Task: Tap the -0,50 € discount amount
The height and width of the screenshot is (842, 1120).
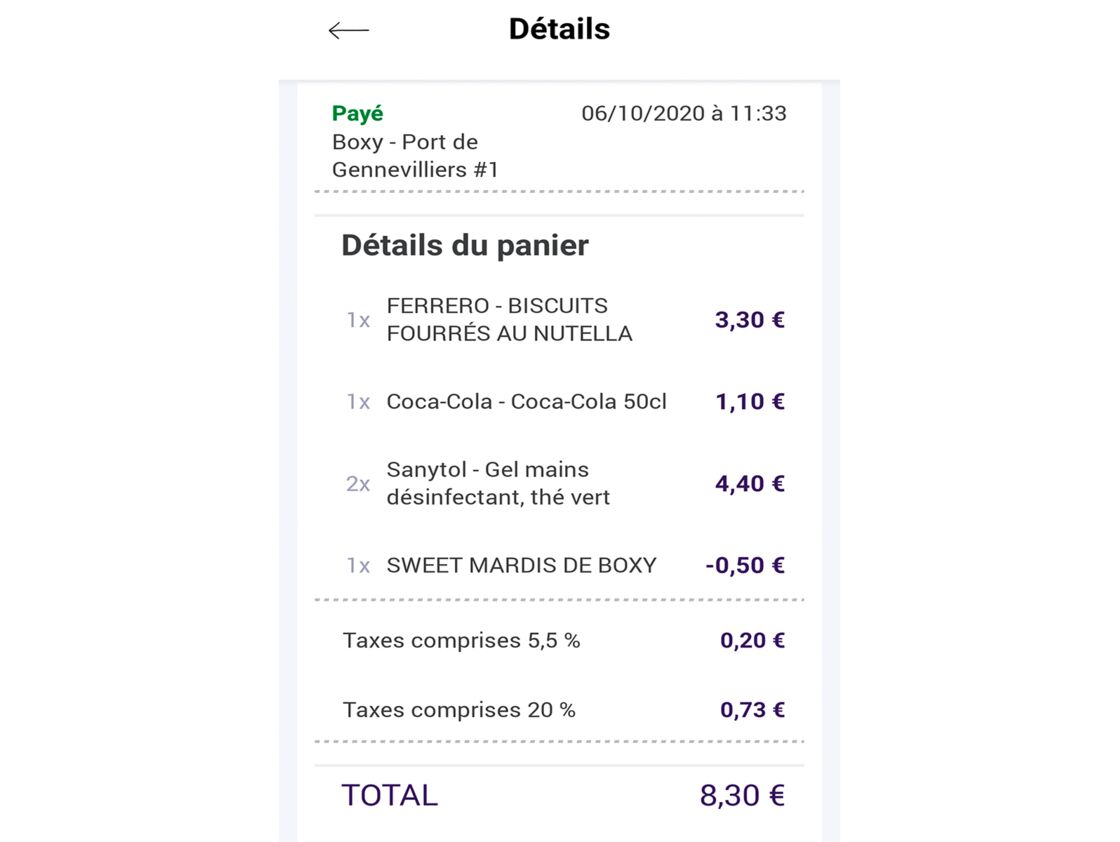Action: 745,565
